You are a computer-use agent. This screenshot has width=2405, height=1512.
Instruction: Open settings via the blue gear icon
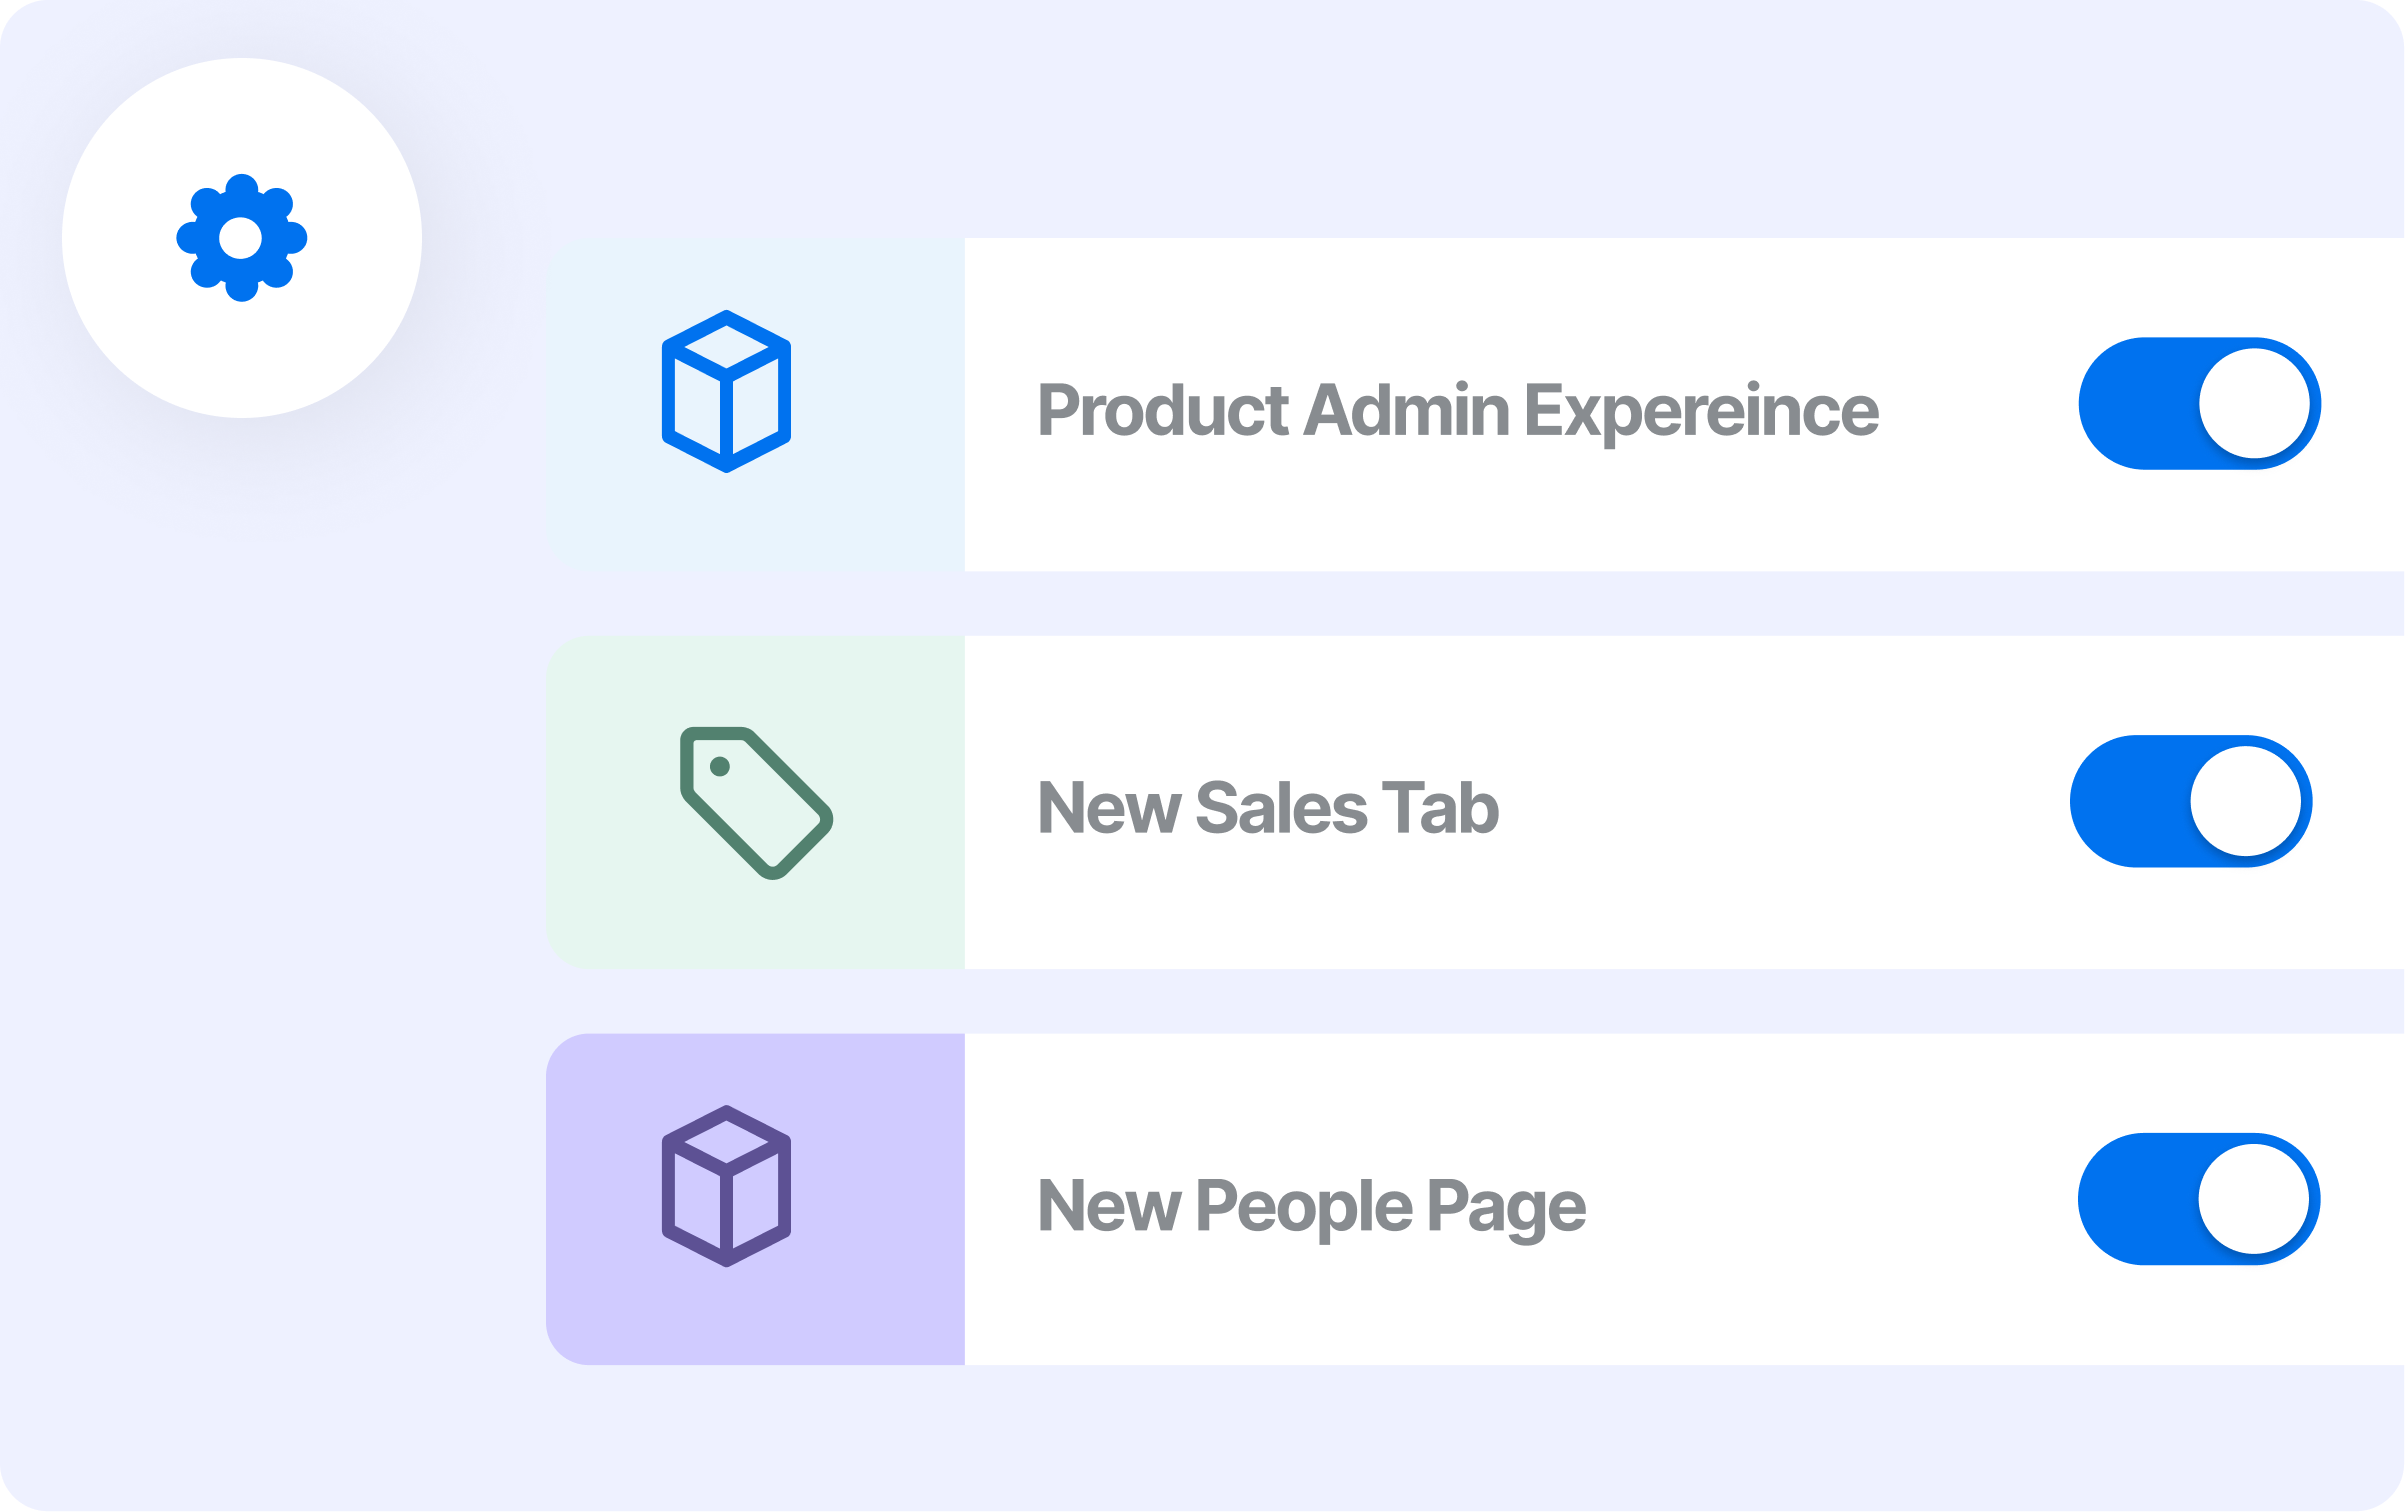click(241, 238)
